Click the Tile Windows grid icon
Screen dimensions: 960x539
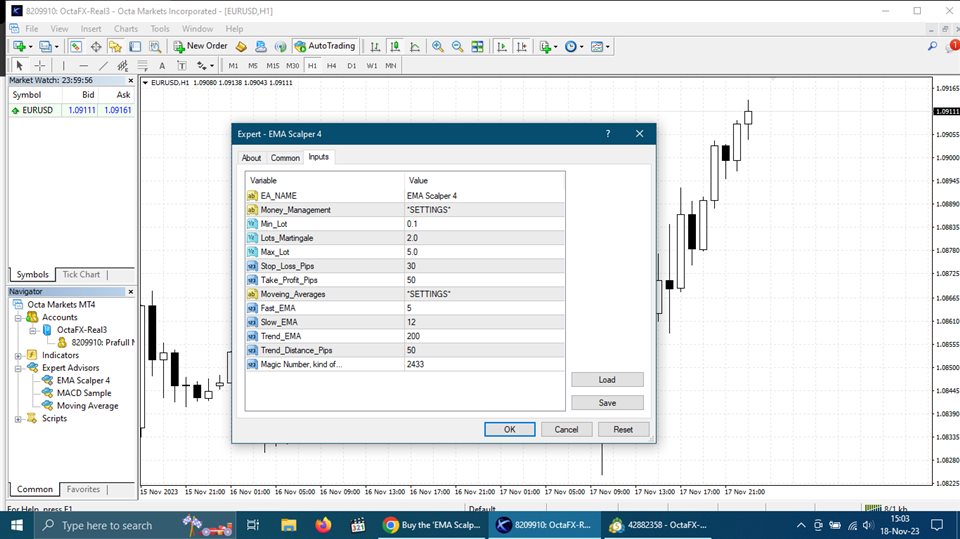(x=477, y=46)
